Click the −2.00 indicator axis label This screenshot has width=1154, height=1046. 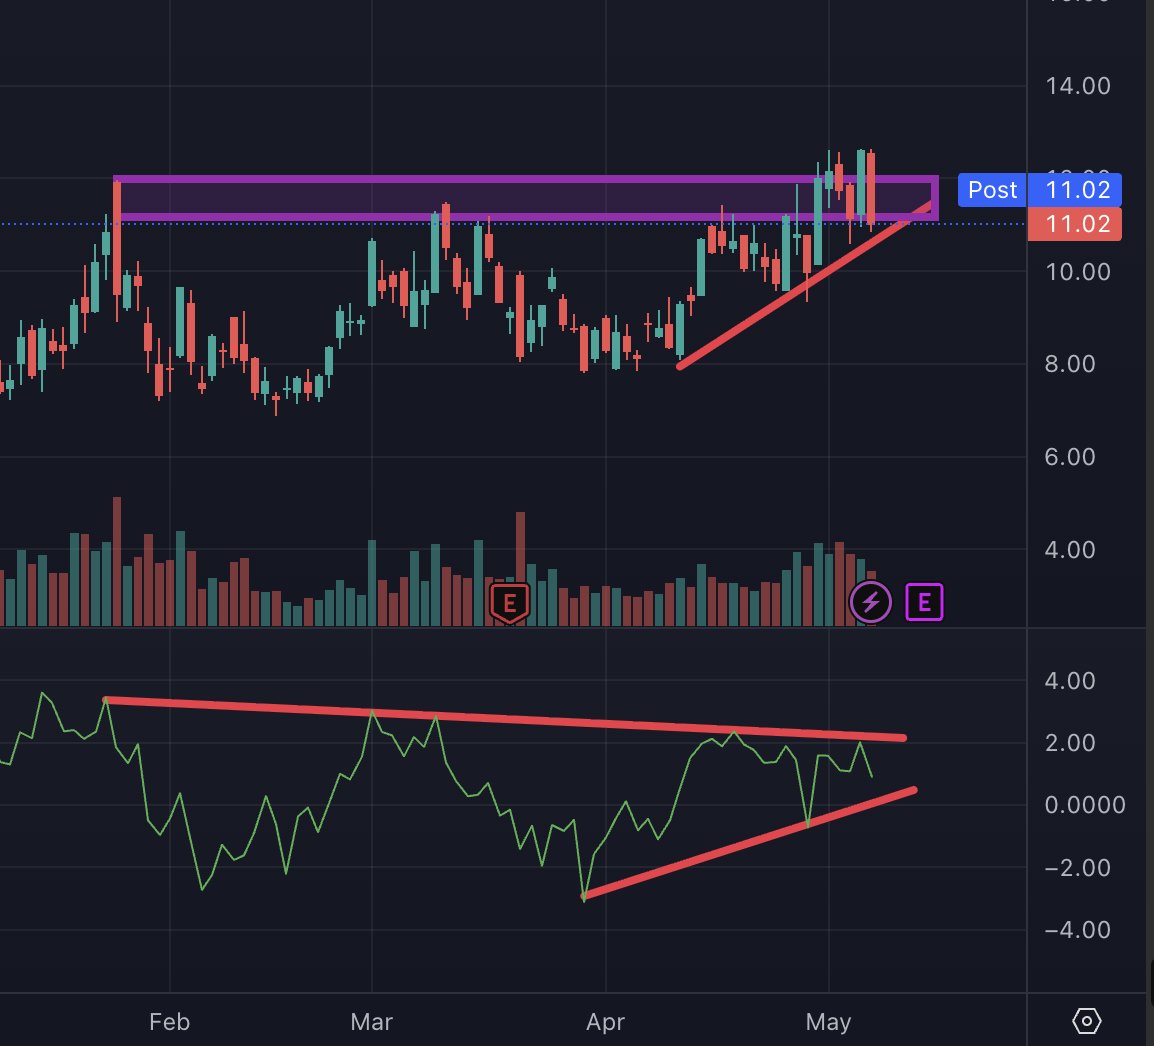tap(1077, 868)
